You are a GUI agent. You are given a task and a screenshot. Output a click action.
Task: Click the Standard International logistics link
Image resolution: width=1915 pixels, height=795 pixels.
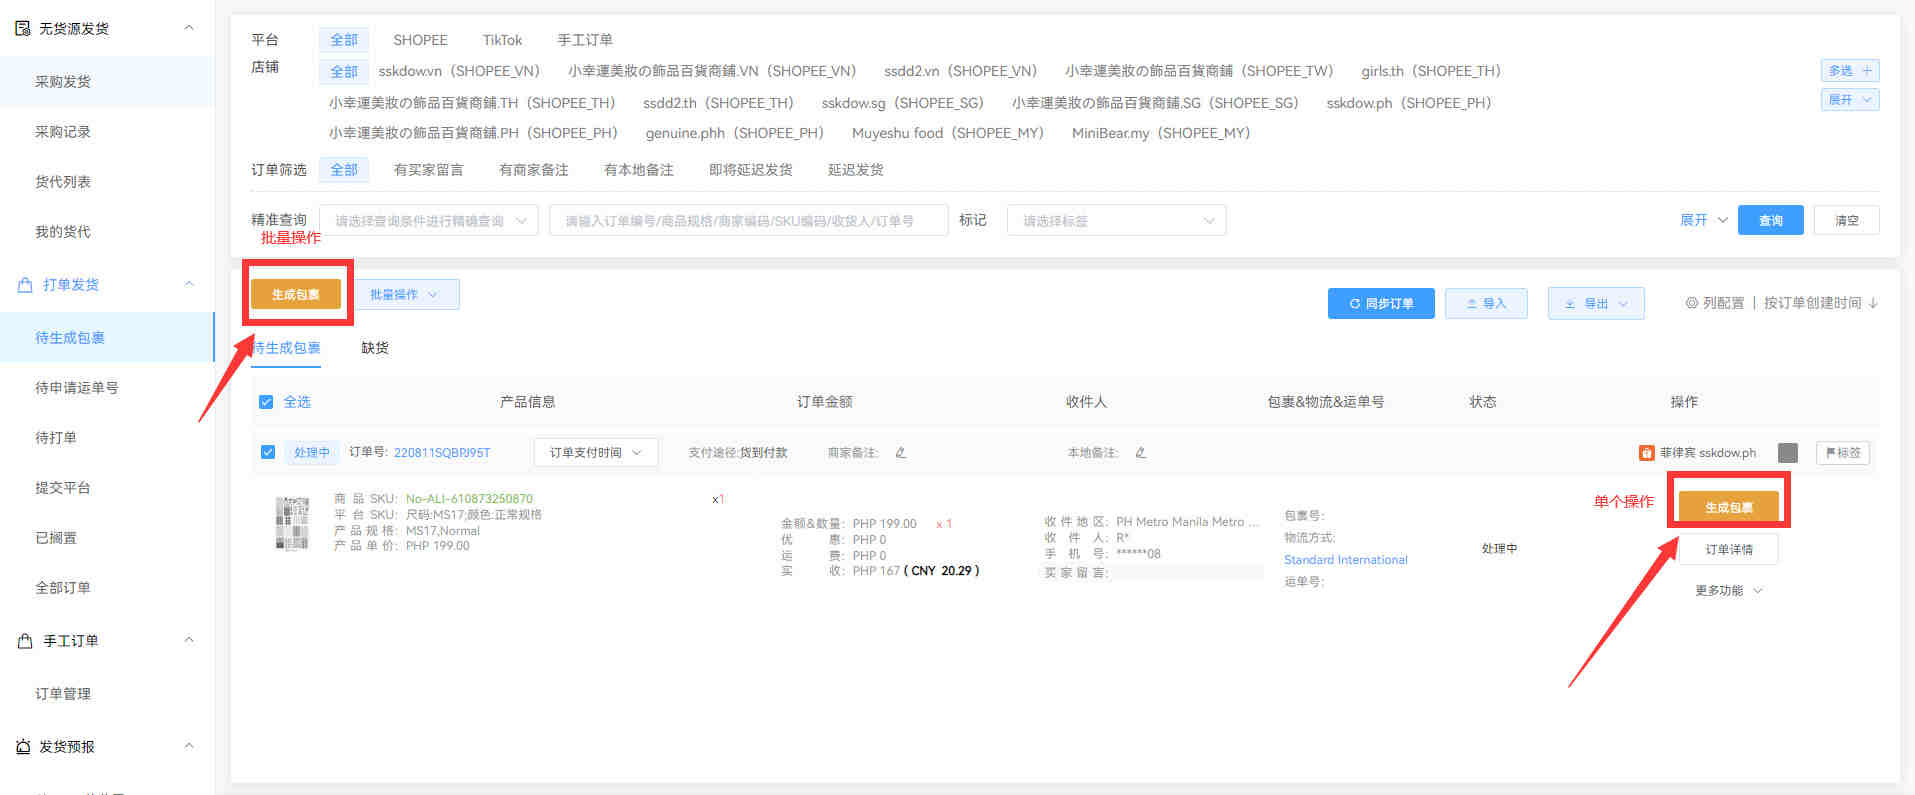click(x=1345, y=560)
